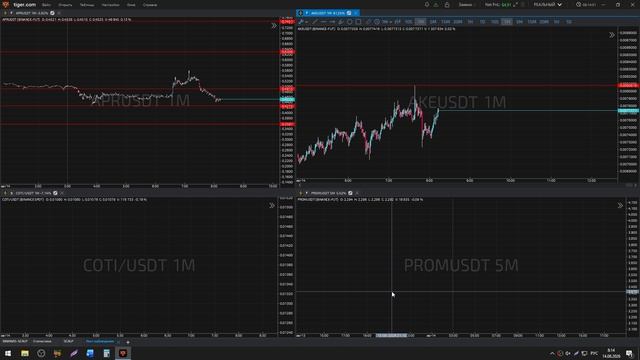Viewport: 640px width, 360px height.
Task: Close the AKEUSDT chart tab
Action: click(356, 13)
